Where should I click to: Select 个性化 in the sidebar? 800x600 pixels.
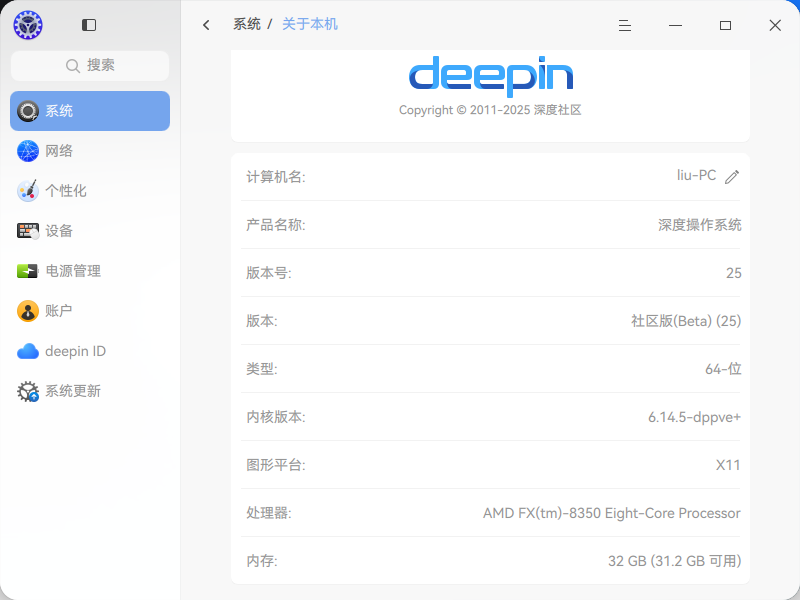point(90,191)
